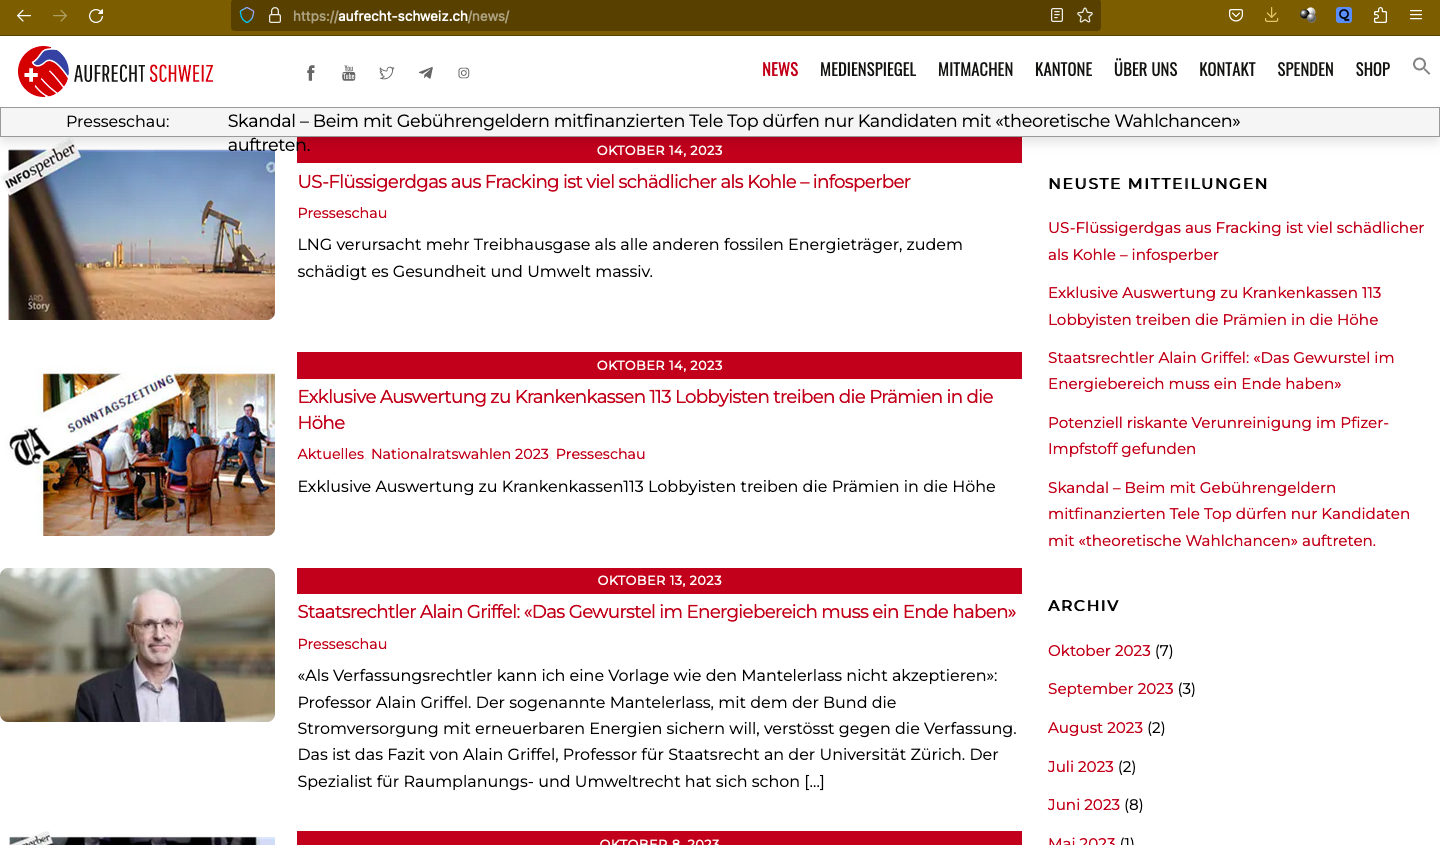Image resolution: width=1440 pixels, height=845 pixels.
Task: Open sidebar link Skandal Beim mit Gebührengeldern
Action: pos(1229,514)
